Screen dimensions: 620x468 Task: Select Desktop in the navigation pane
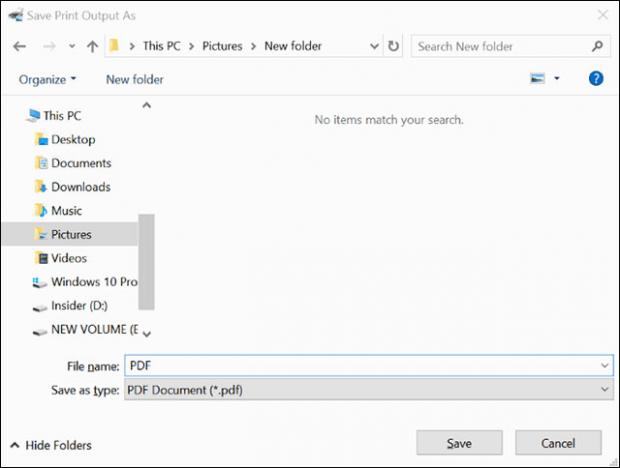pyautogui.click(x=73, y=140)
